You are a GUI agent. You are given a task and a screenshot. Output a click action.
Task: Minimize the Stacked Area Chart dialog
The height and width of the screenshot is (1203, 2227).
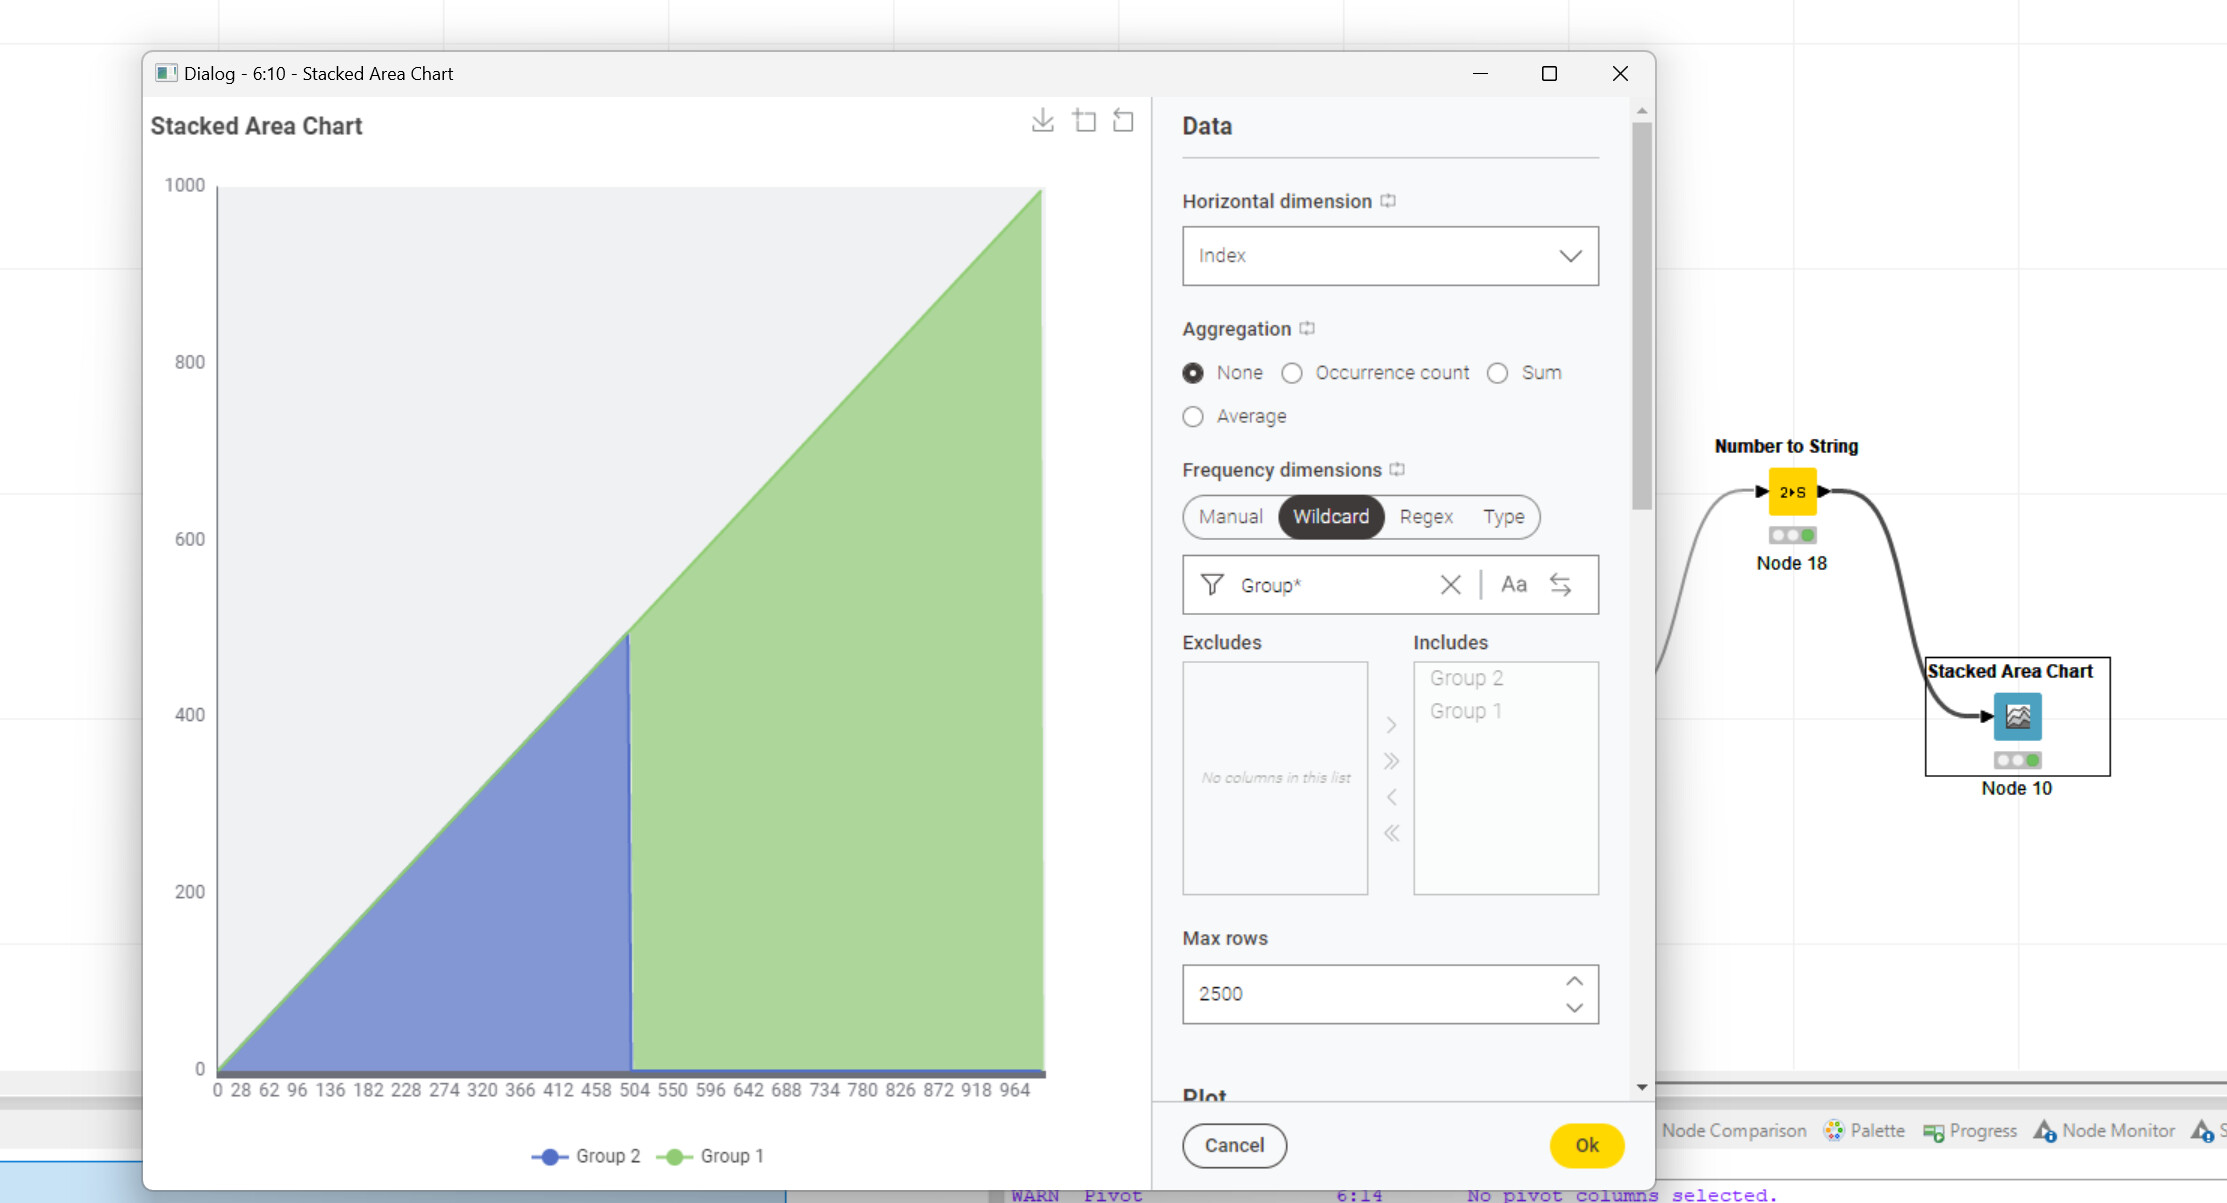tap(1480, 74)
